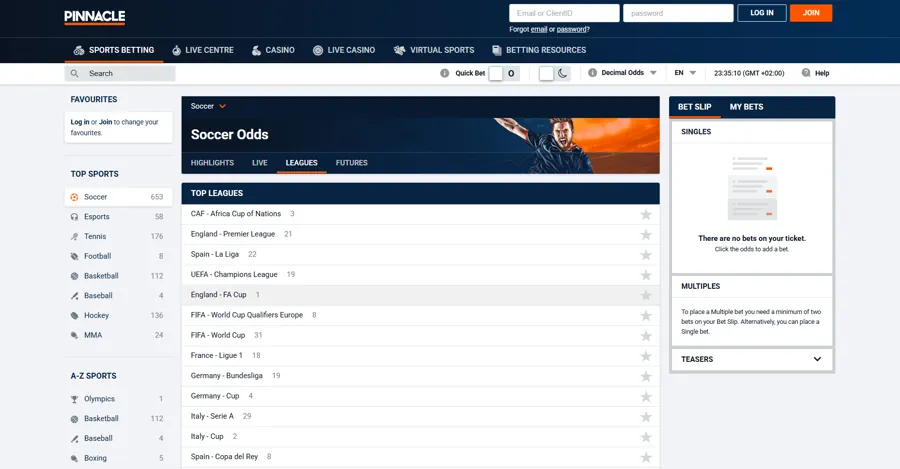
Task: Click the Decimal Odds info icon
Action: tap(592, 73)
